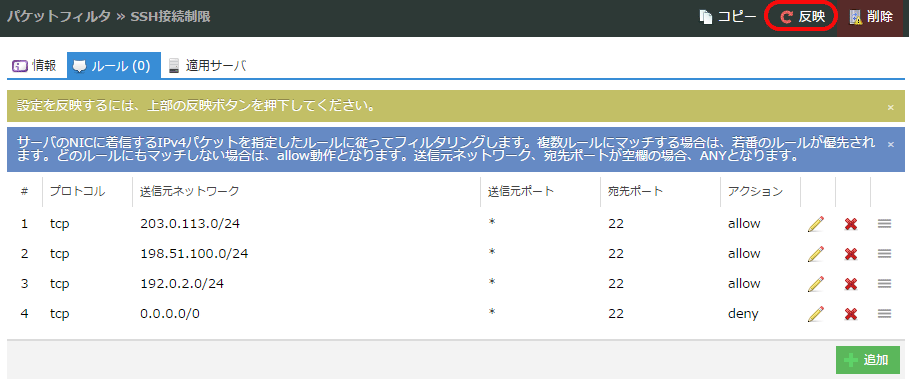Click the 削除 delete button
The image size is (909, 385).
(x=871, y=17)
